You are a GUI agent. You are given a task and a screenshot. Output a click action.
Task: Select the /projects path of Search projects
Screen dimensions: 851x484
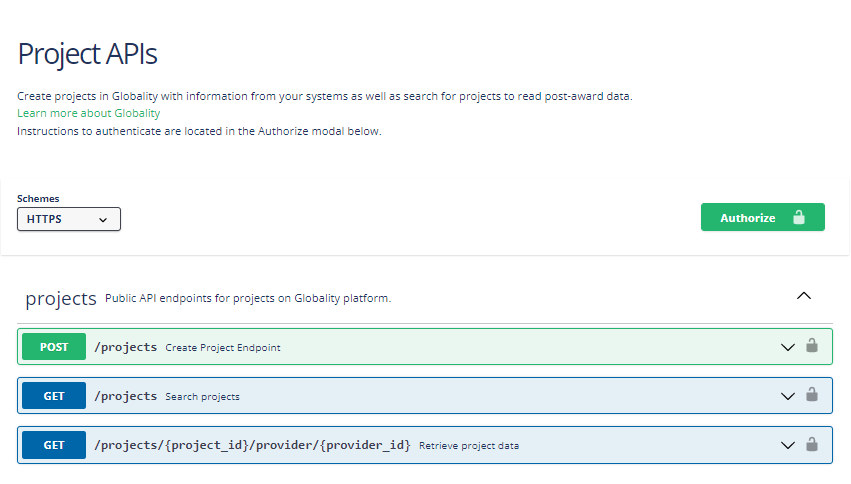[x=125, y=396]
